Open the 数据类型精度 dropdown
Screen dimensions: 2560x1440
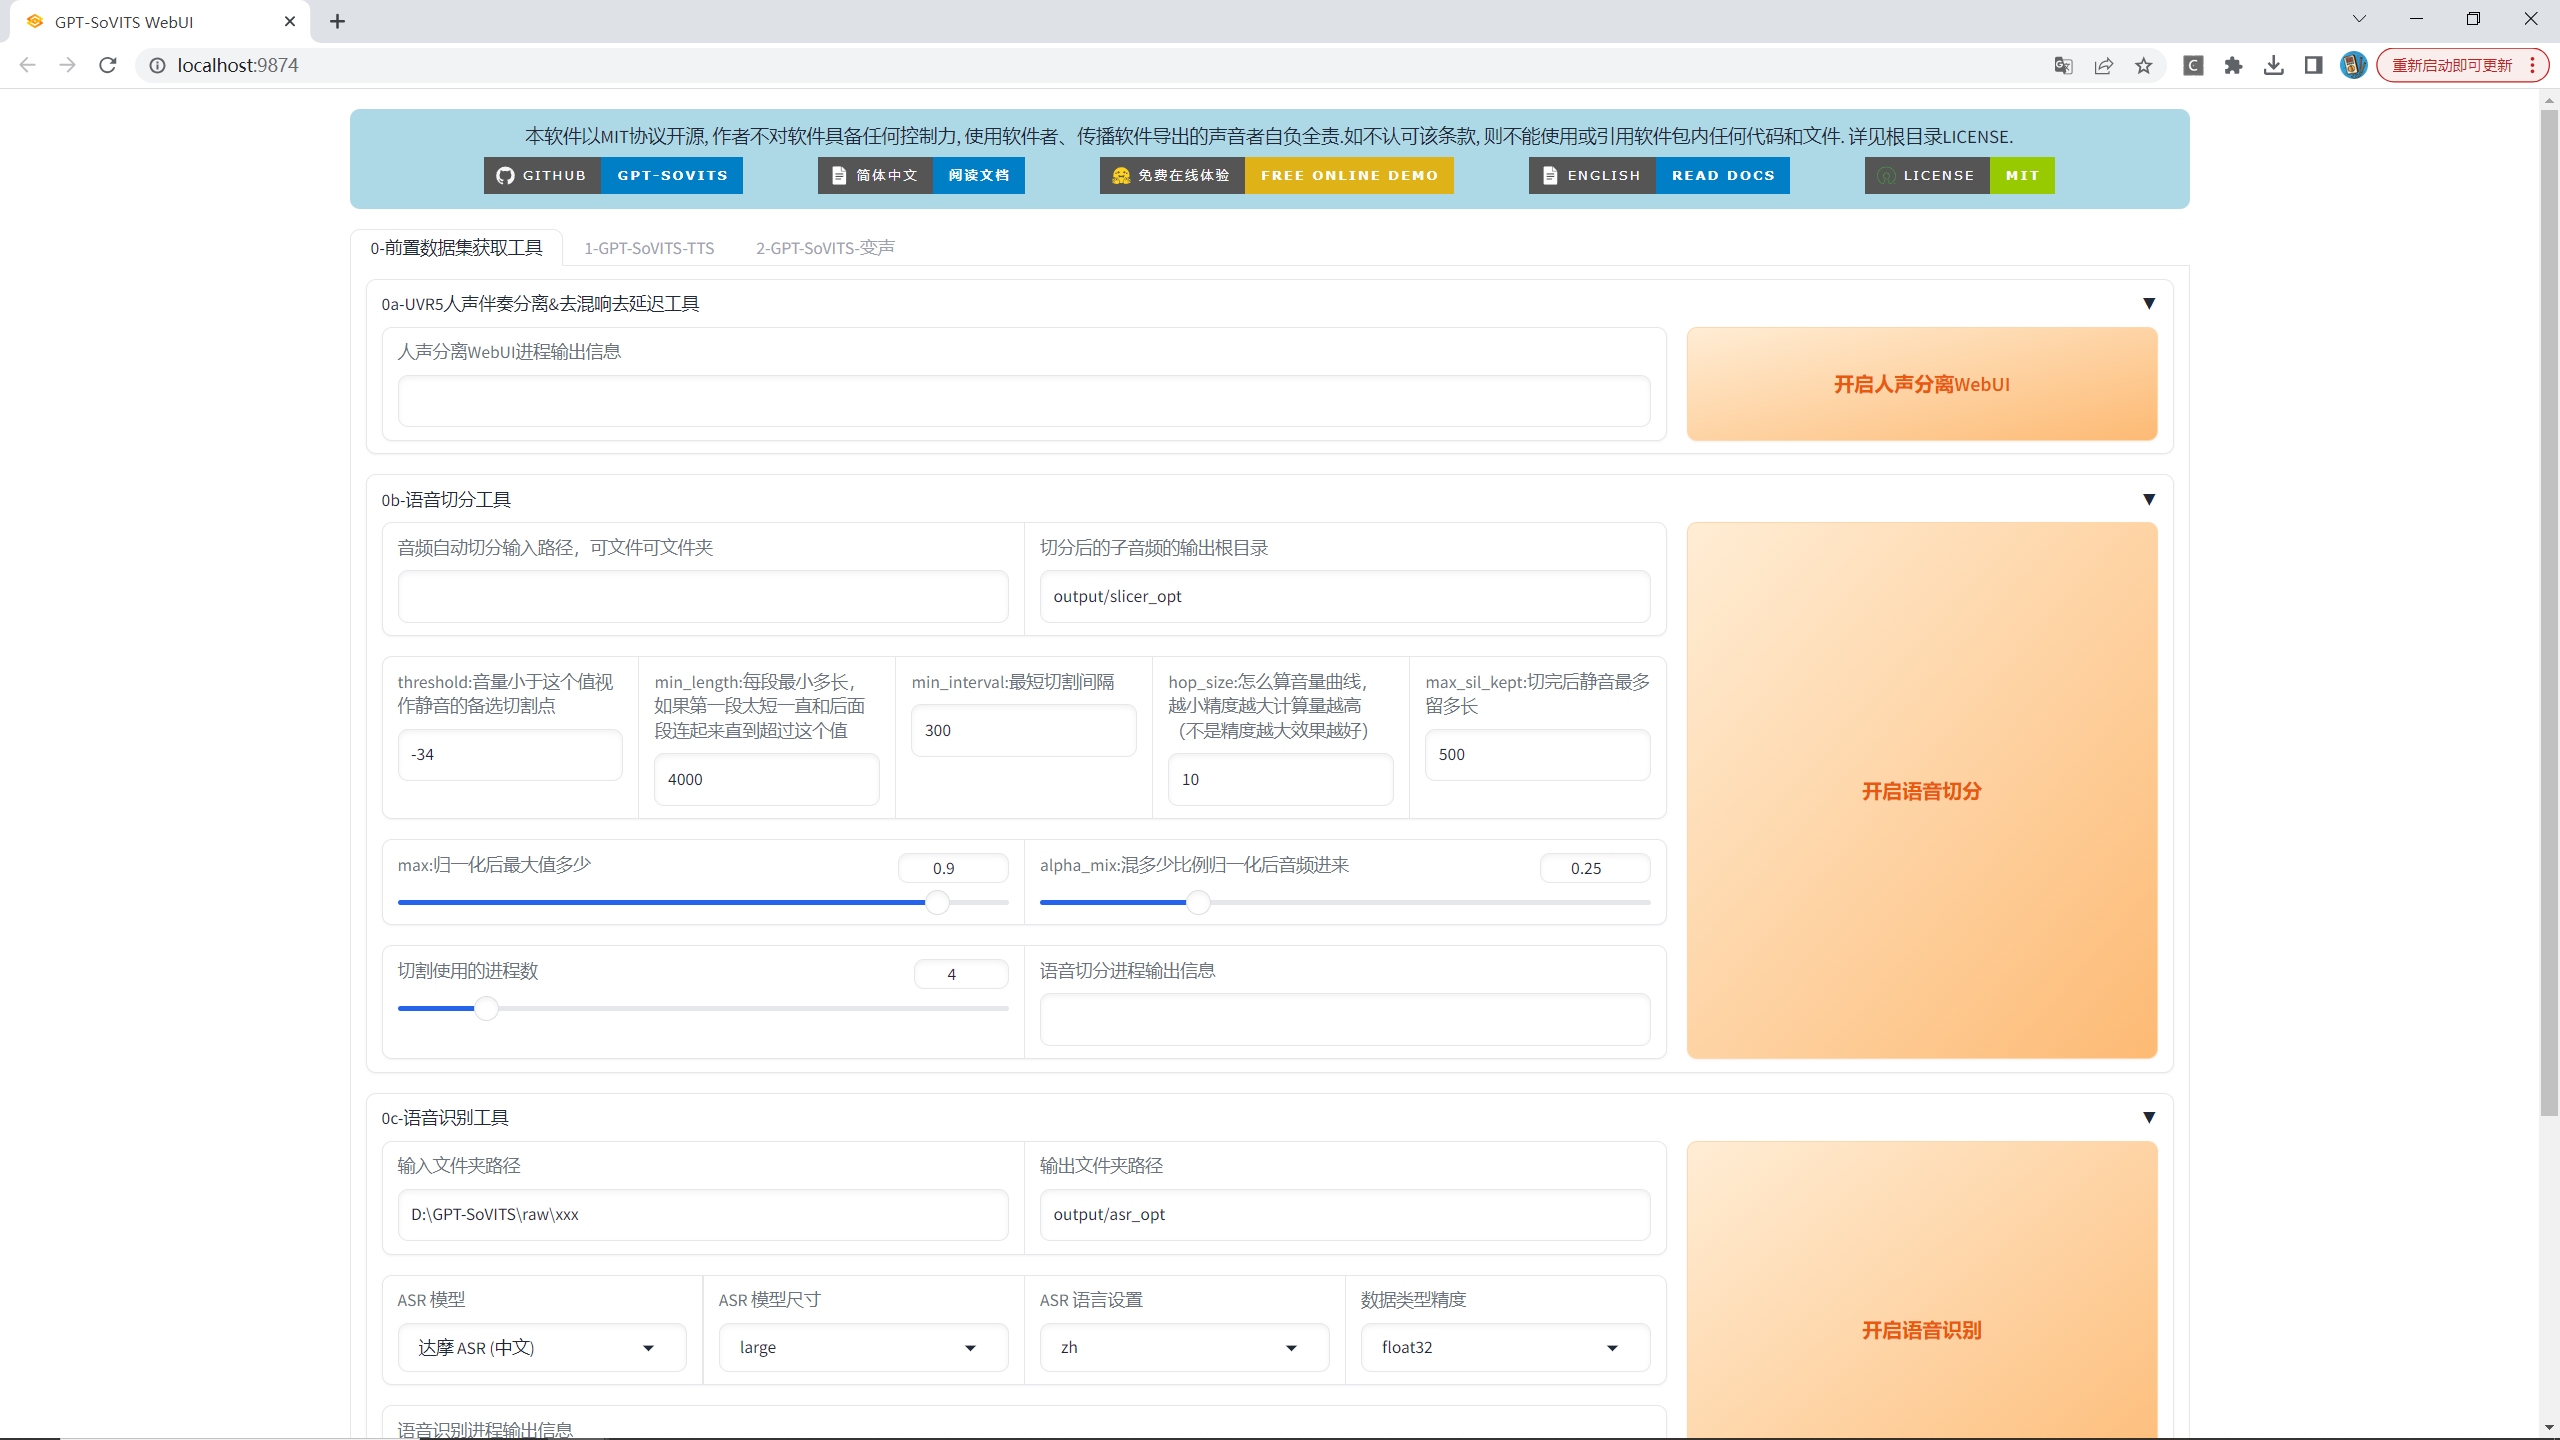[x=1505, y=1347]
